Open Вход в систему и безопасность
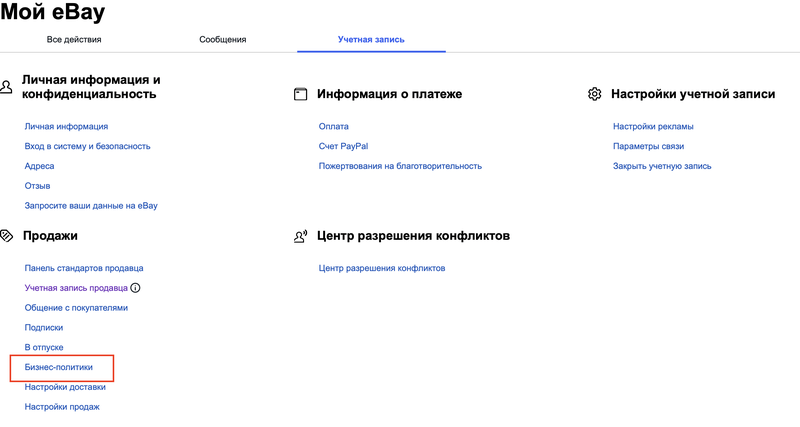Image resolution: width=800 pixels, height=427 pixels. [x=87, y=146]
